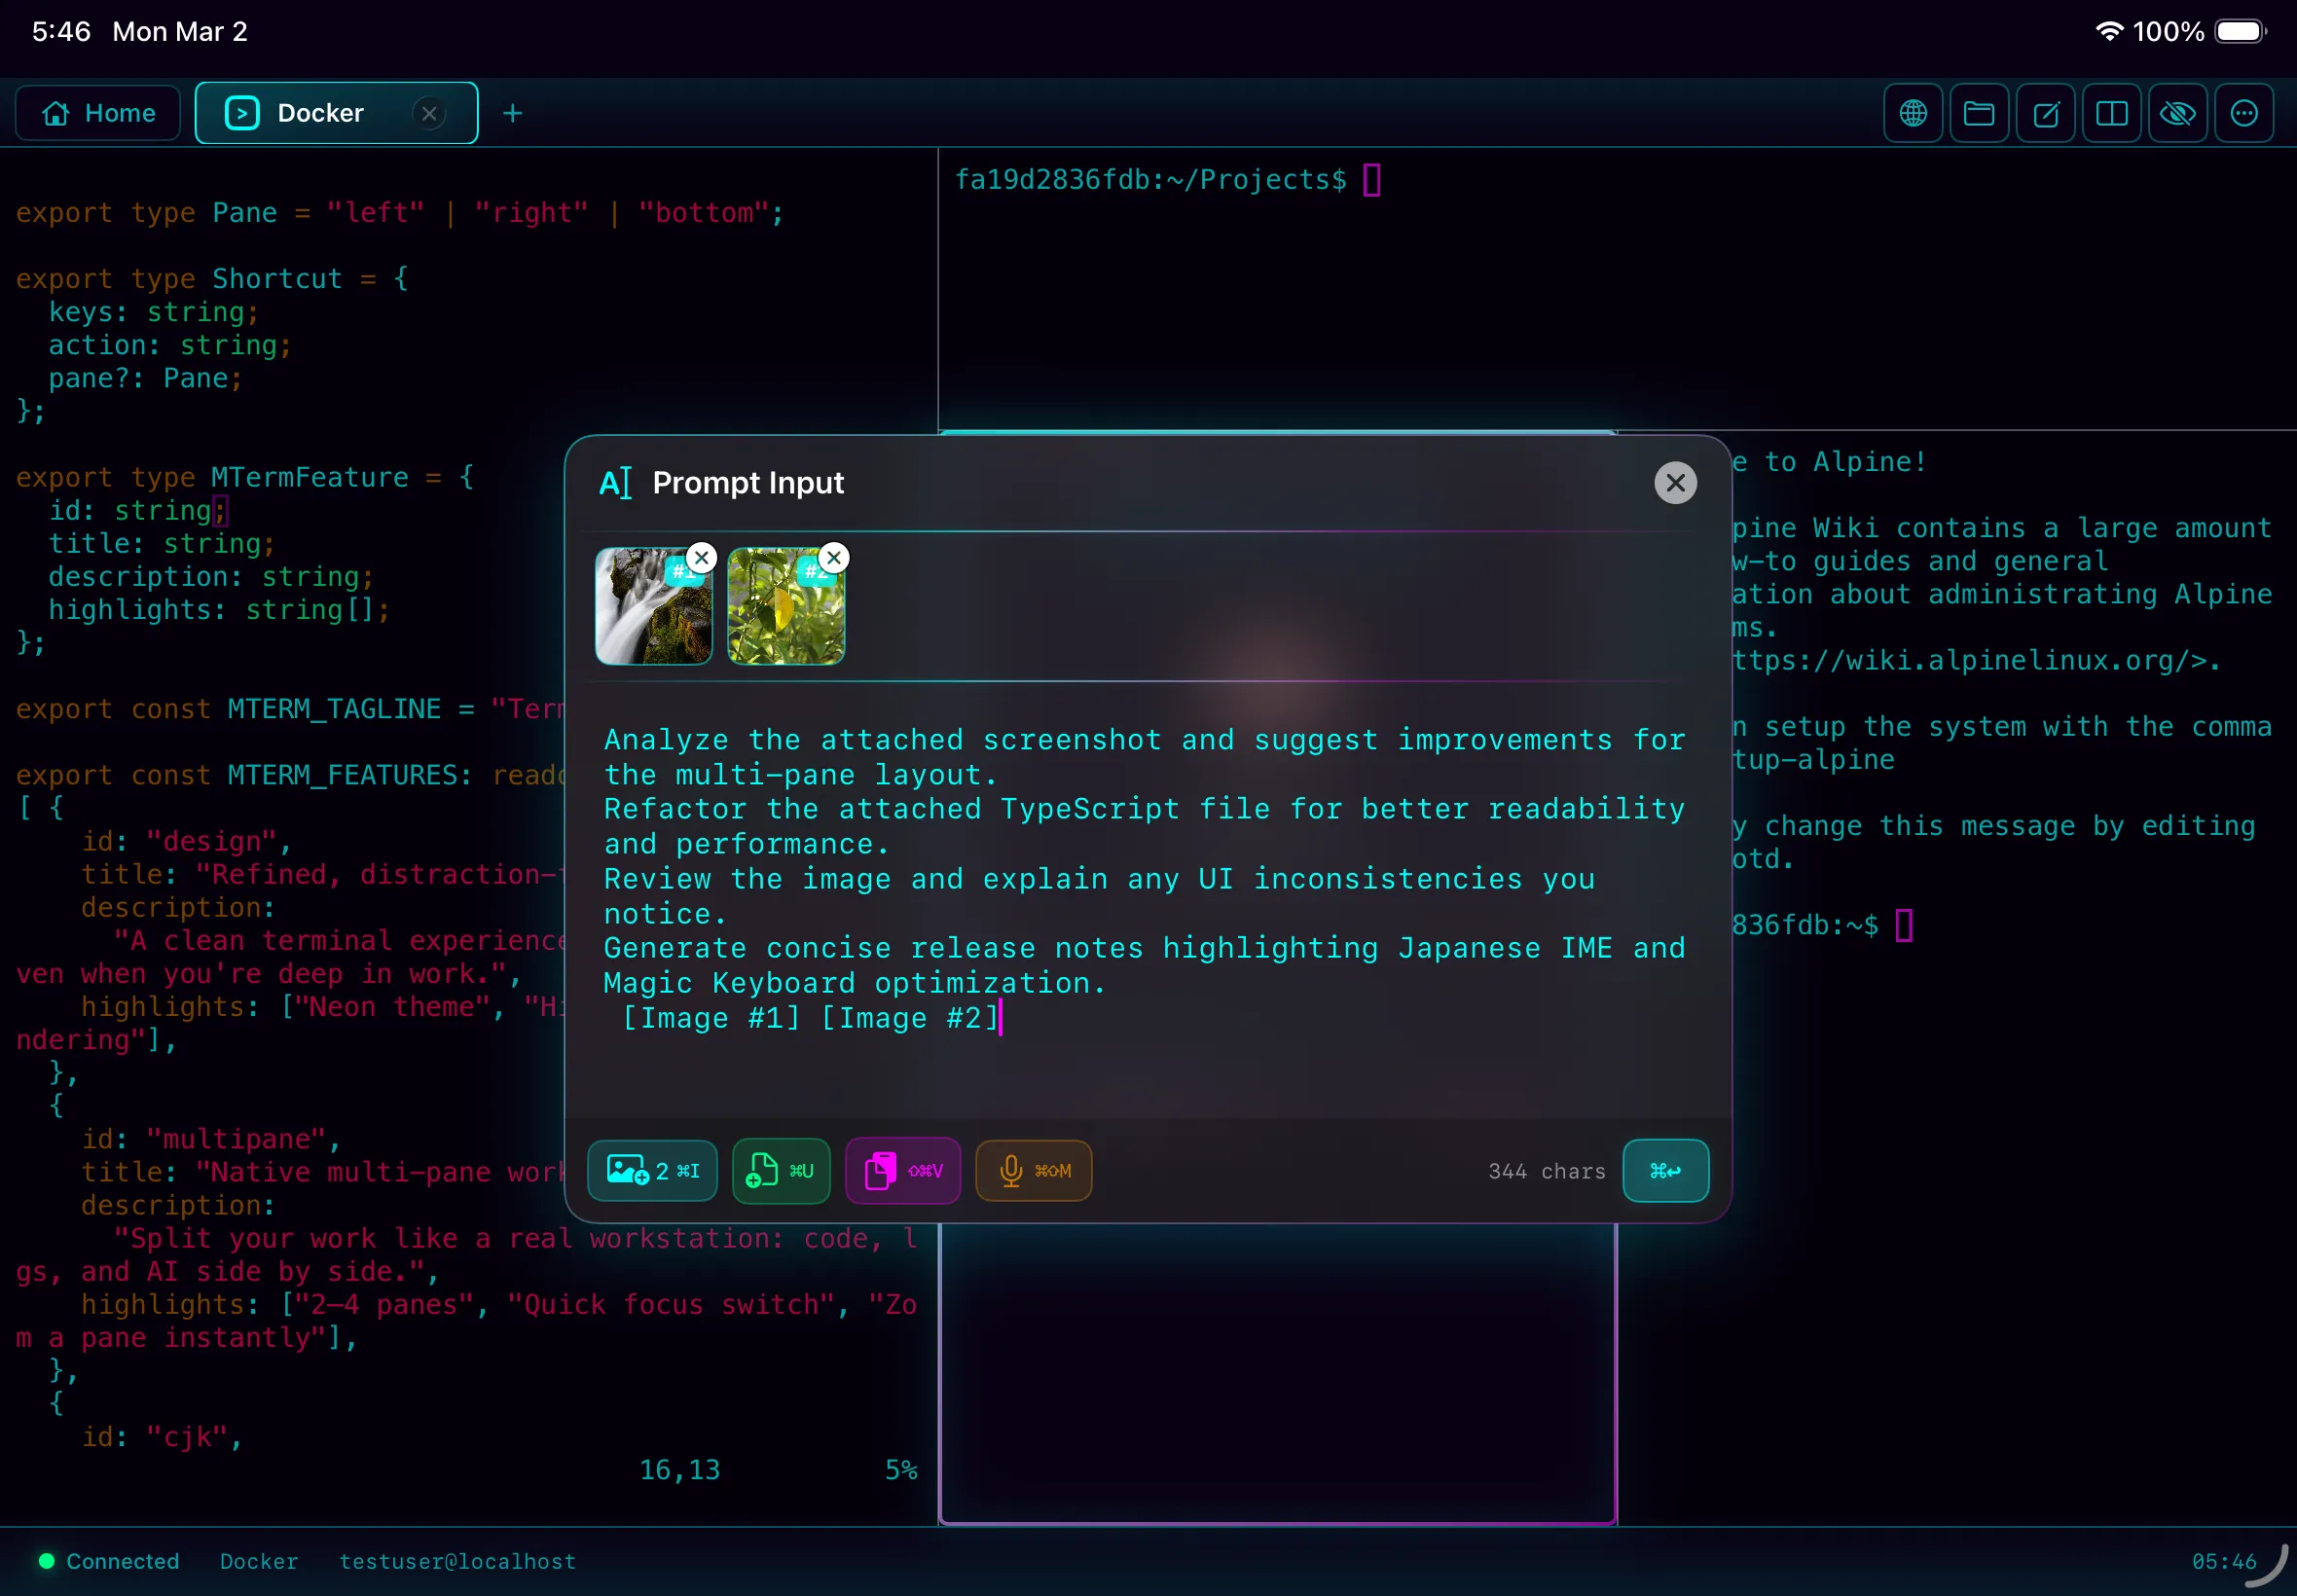Remove waterfall image #1 attachment
The width and height of the screenshot is (2297, 1596).
coord(702,557)
